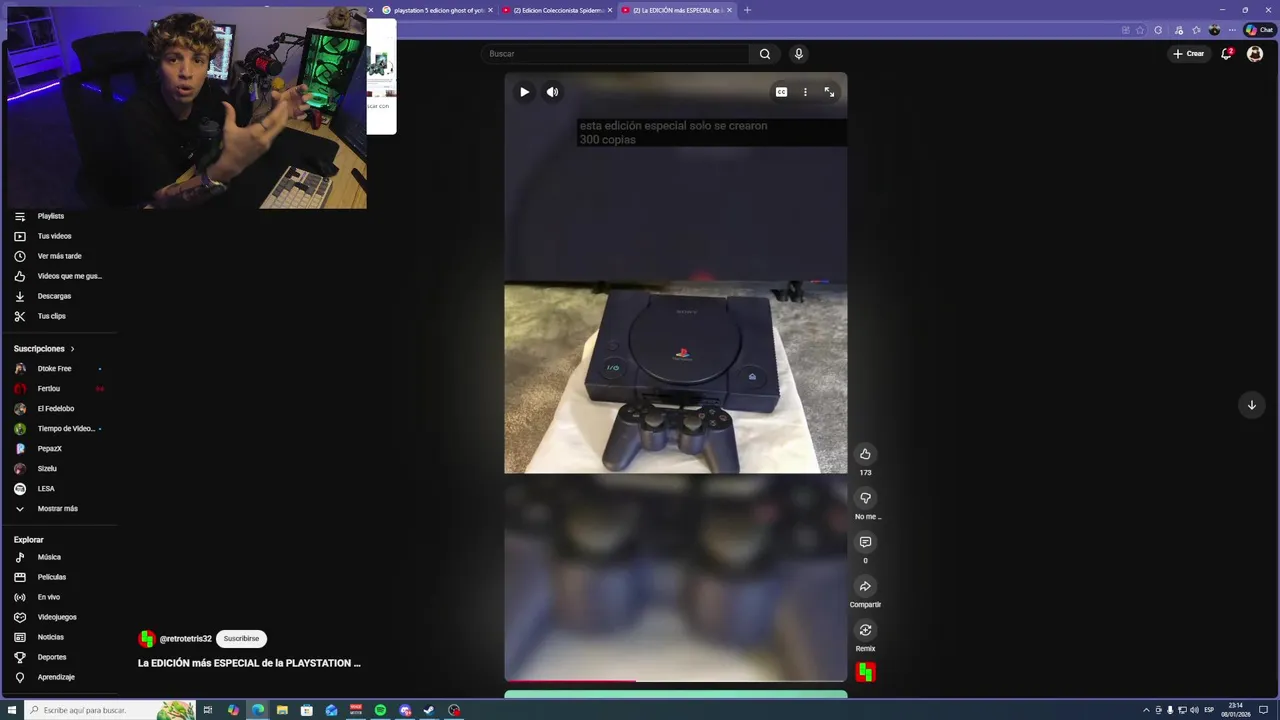This screenshot has height=720, width=1280.
Task: Go to next Short with down arrow
Action: [1251, 405]
